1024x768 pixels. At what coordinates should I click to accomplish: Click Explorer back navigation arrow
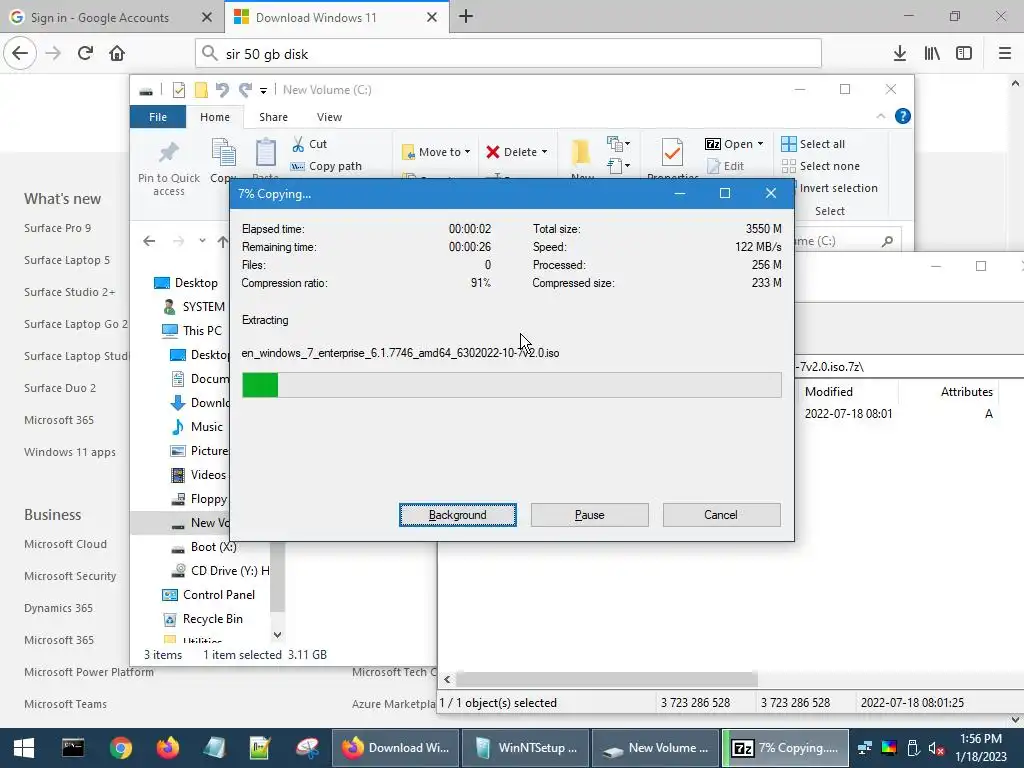tap(150, 241)
